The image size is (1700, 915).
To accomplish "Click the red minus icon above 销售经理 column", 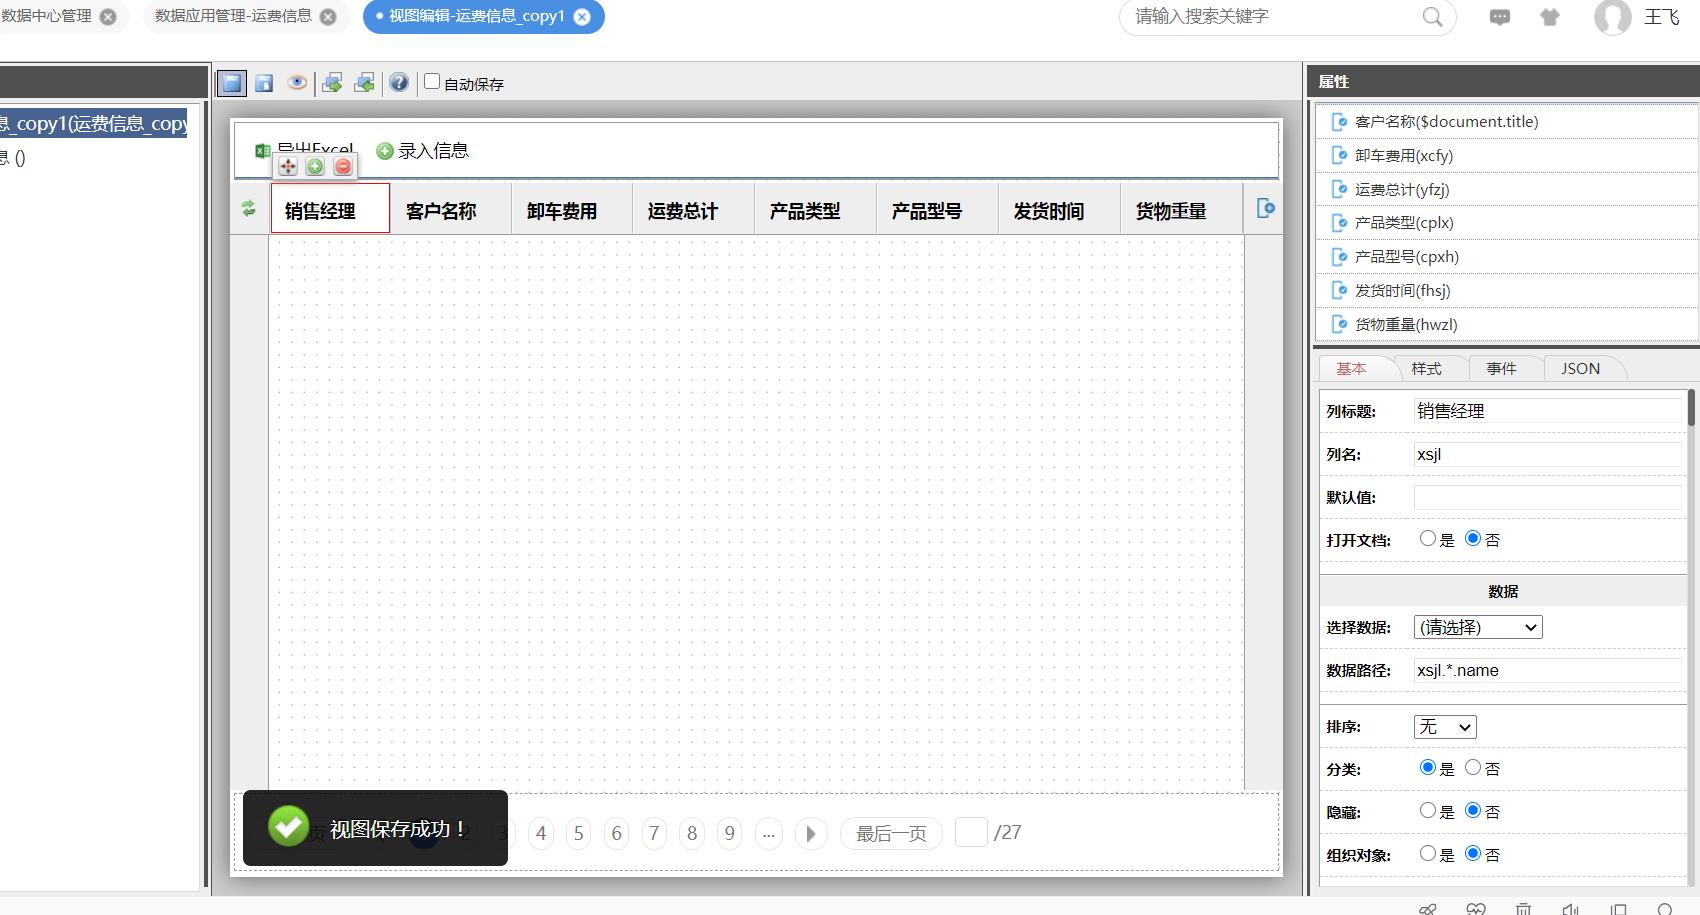I will [343, 167].
